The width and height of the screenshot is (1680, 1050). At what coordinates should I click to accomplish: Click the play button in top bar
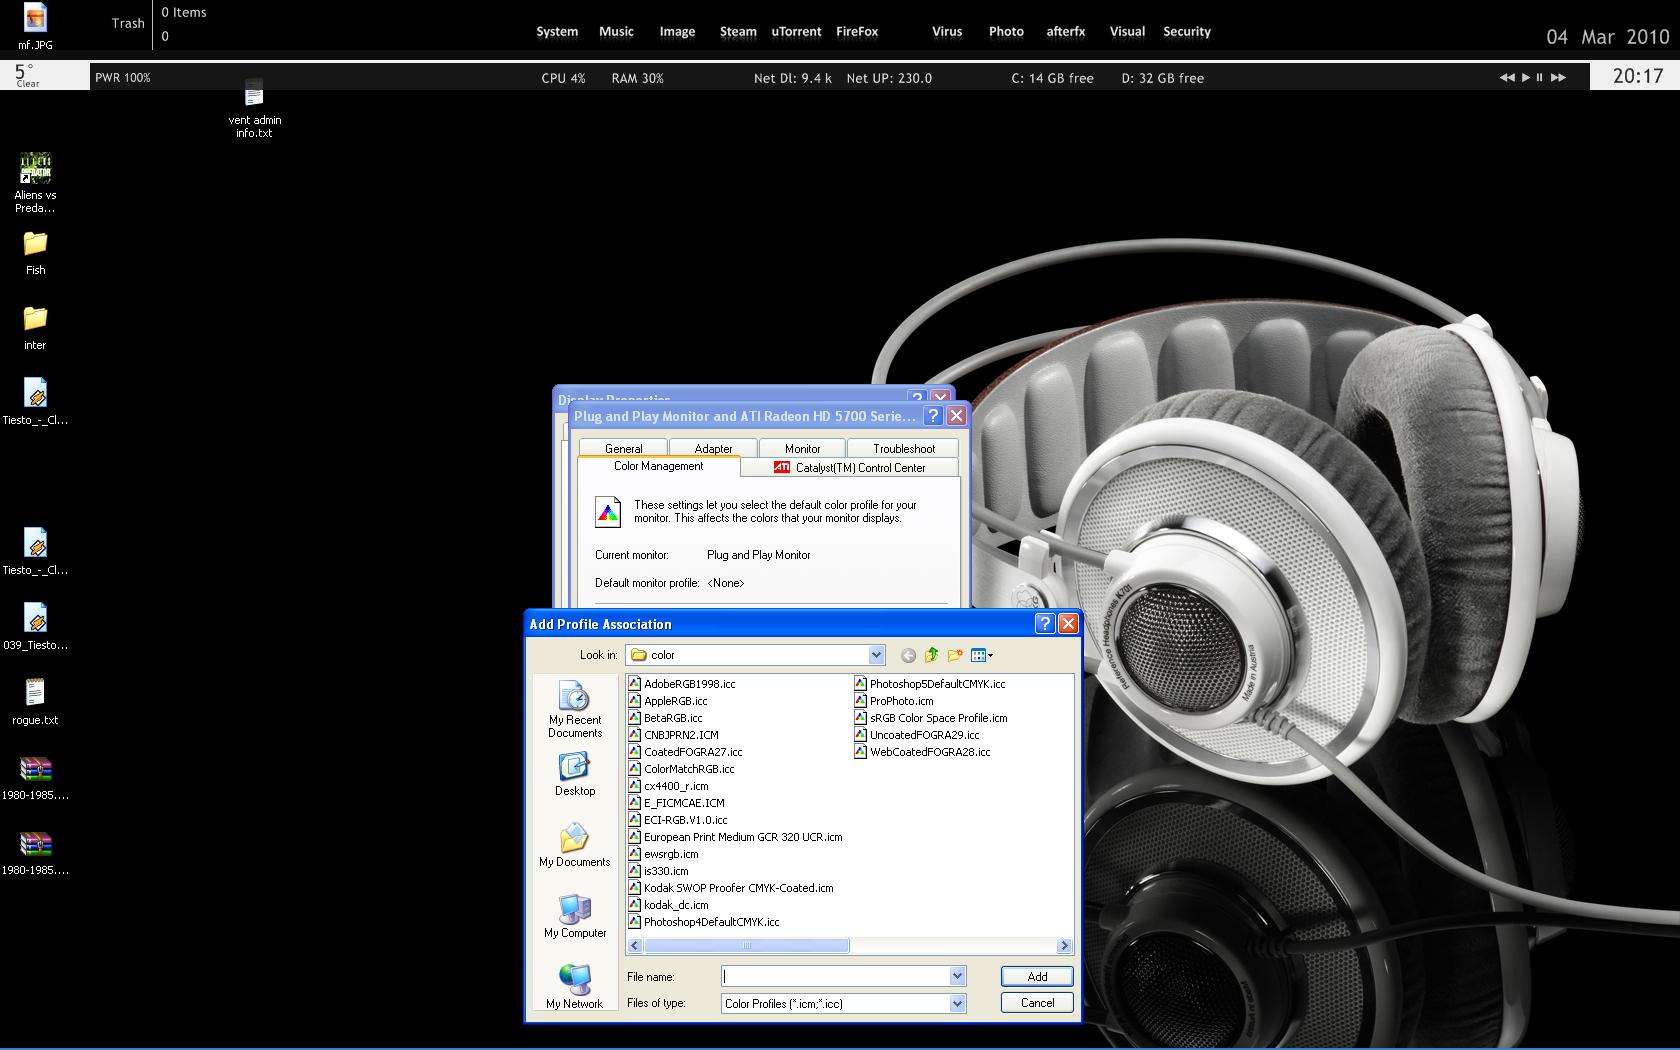pos(1526,77)
